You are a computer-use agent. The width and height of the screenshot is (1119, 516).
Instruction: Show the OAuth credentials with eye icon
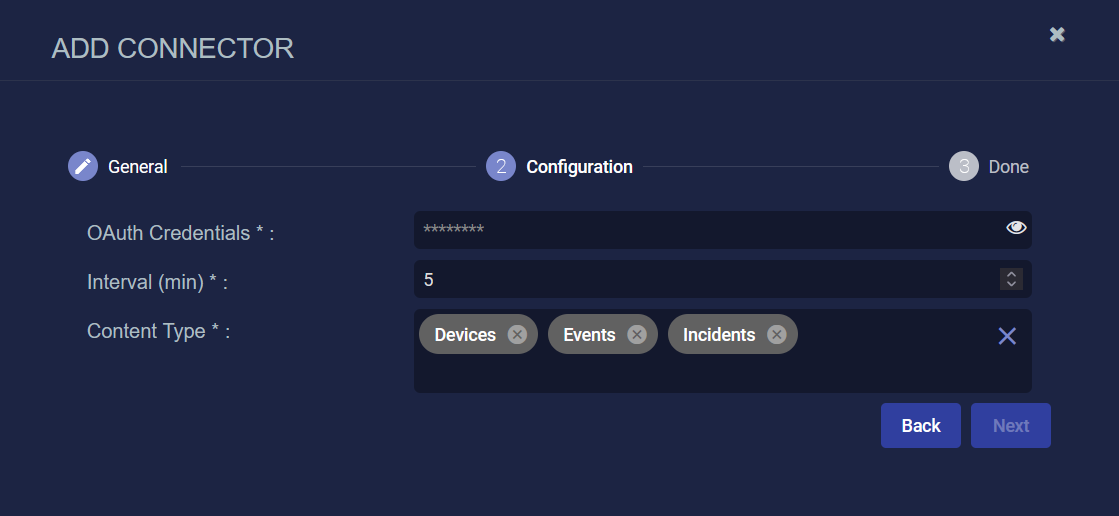(1016, 228)
